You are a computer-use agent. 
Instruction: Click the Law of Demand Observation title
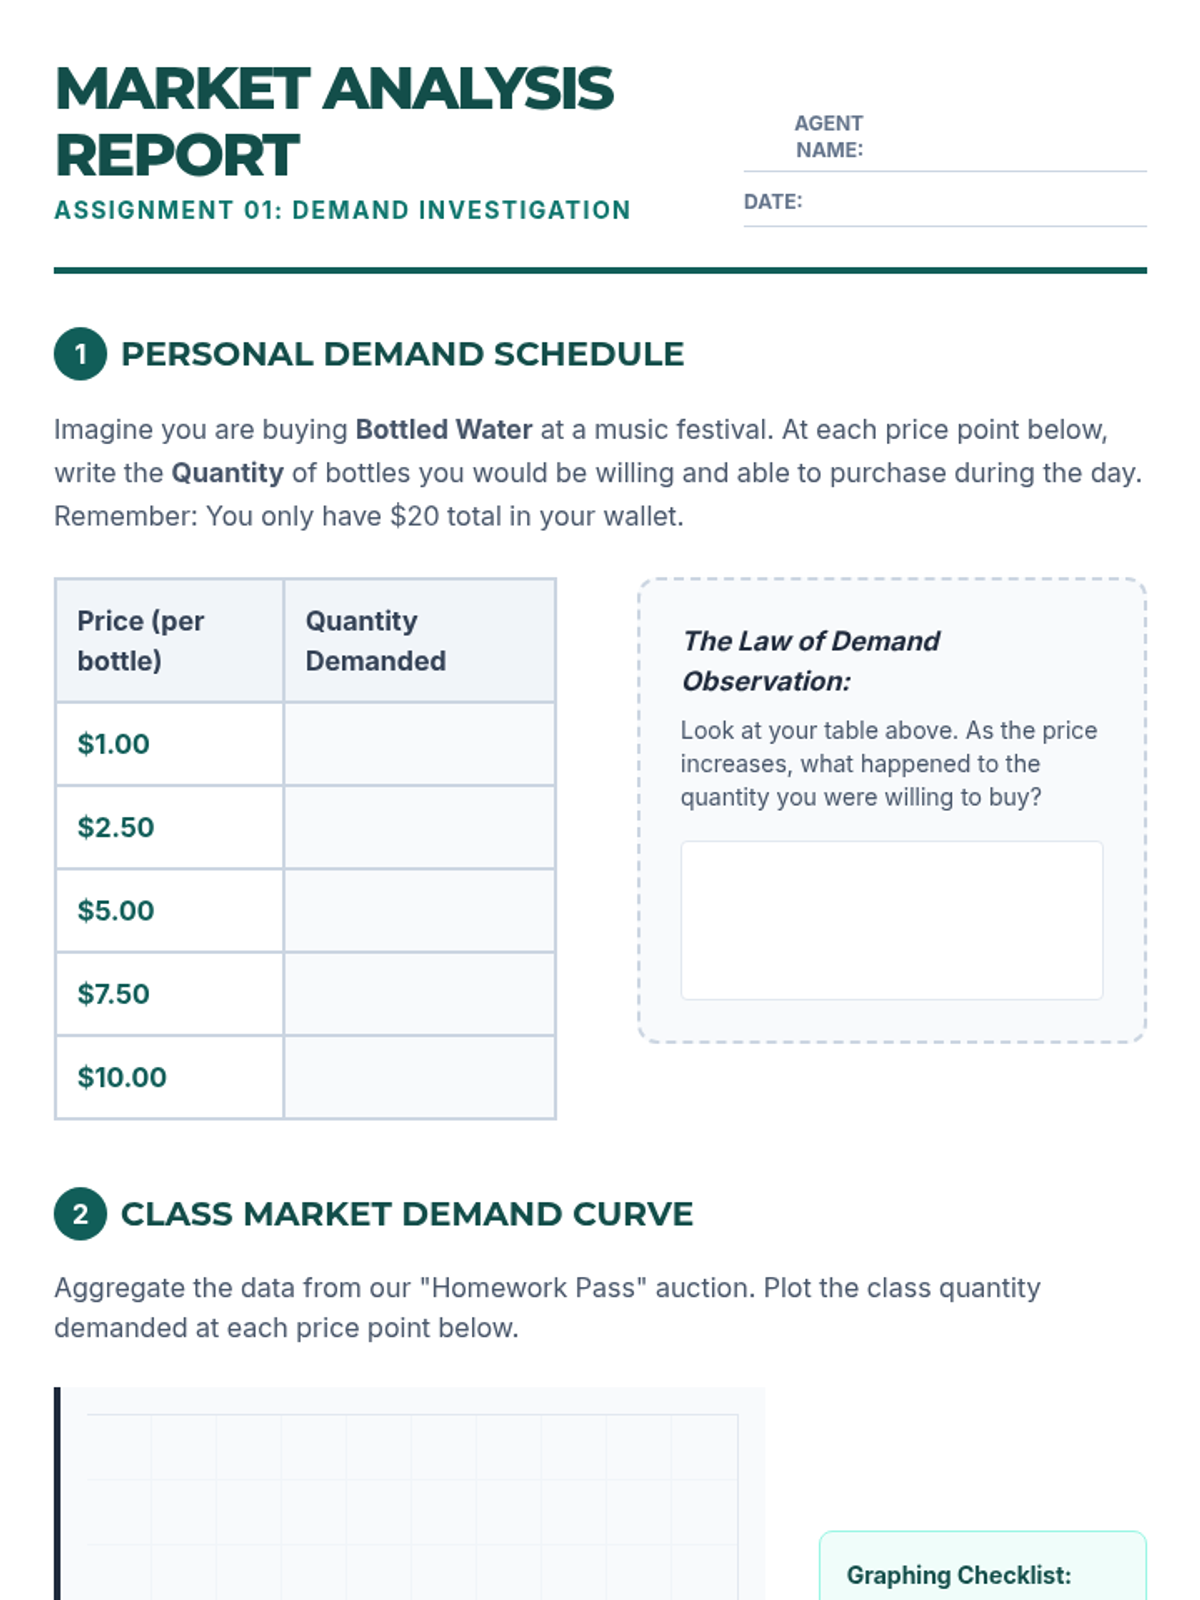[x=811, y=661]
